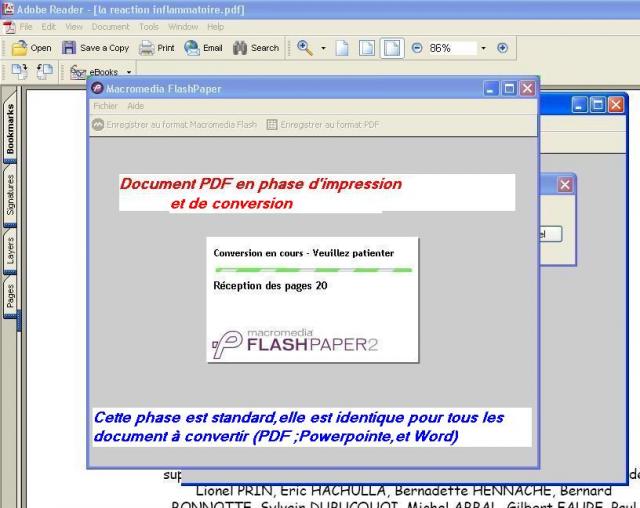The image size is (640, 508).
Task: Click the conversion progress bar
Action: pyautogui.click(x=313, y=270)
